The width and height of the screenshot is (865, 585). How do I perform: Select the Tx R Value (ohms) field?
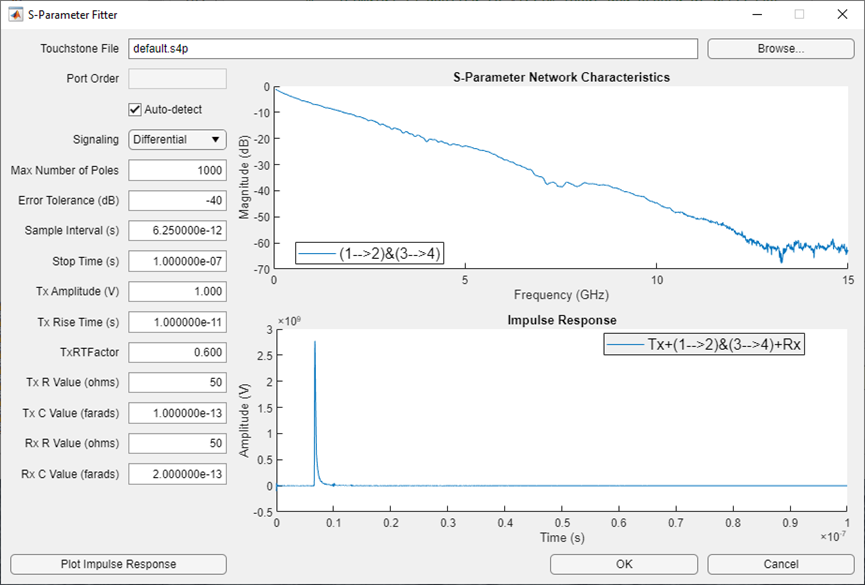(177, 382)
